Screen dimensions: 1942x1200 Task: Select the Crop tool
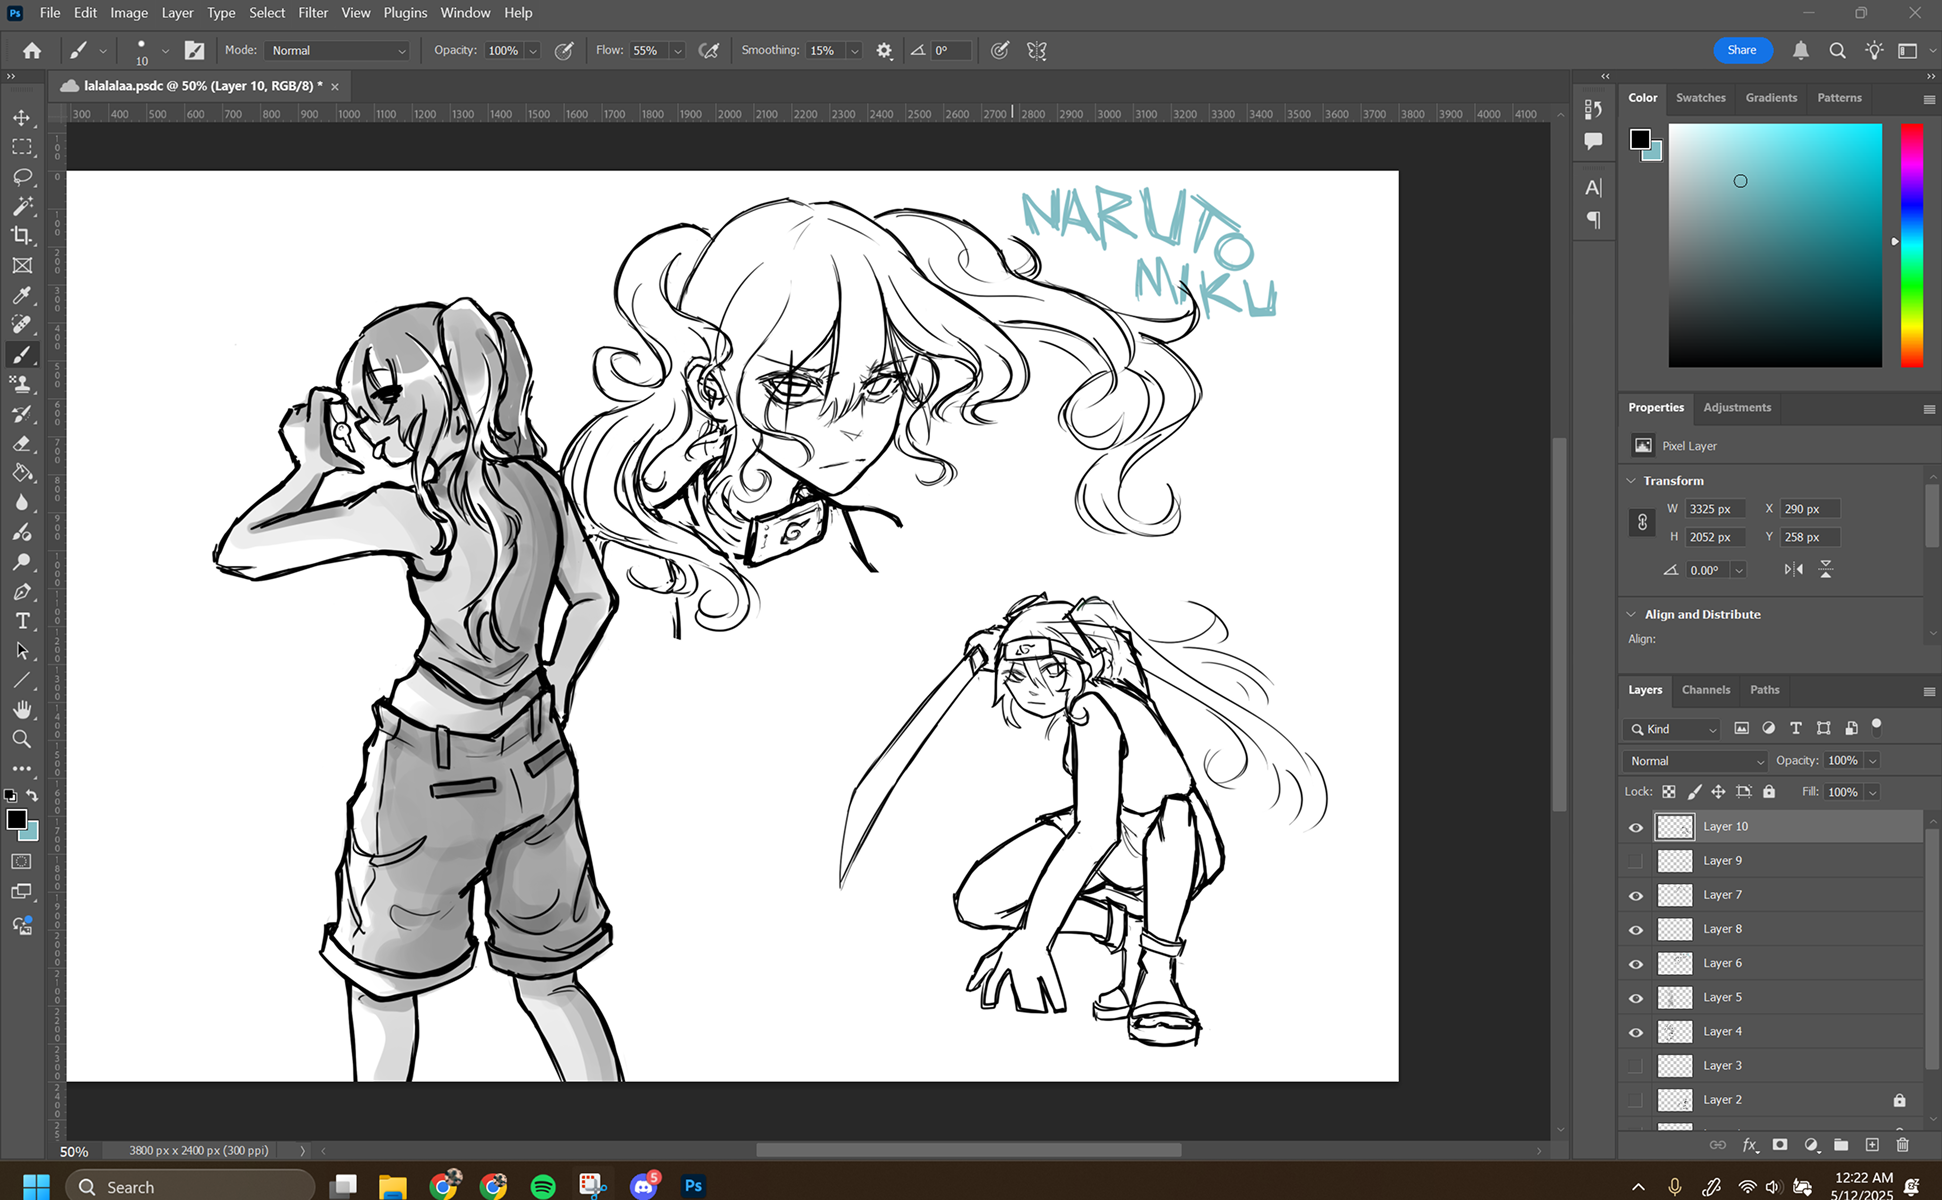click(22, 236)
